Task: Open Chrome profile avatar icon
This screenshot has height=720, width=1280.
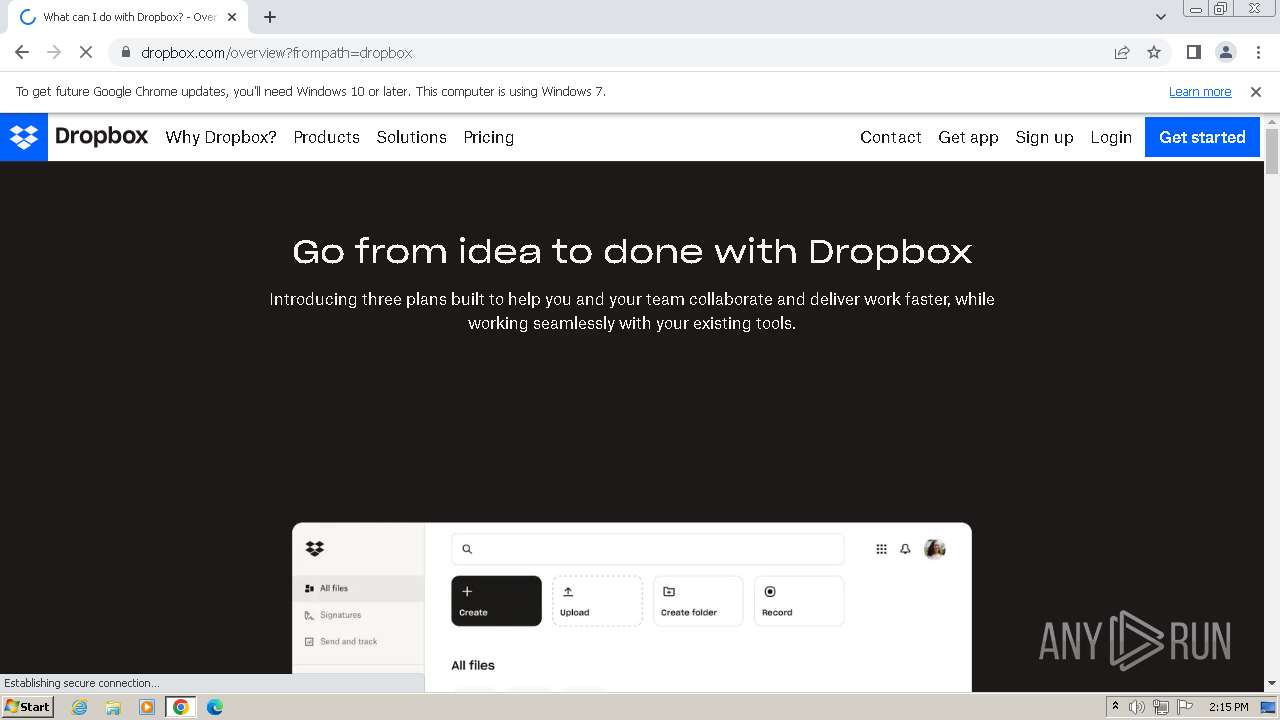Action: click(x=1225, y=53)
